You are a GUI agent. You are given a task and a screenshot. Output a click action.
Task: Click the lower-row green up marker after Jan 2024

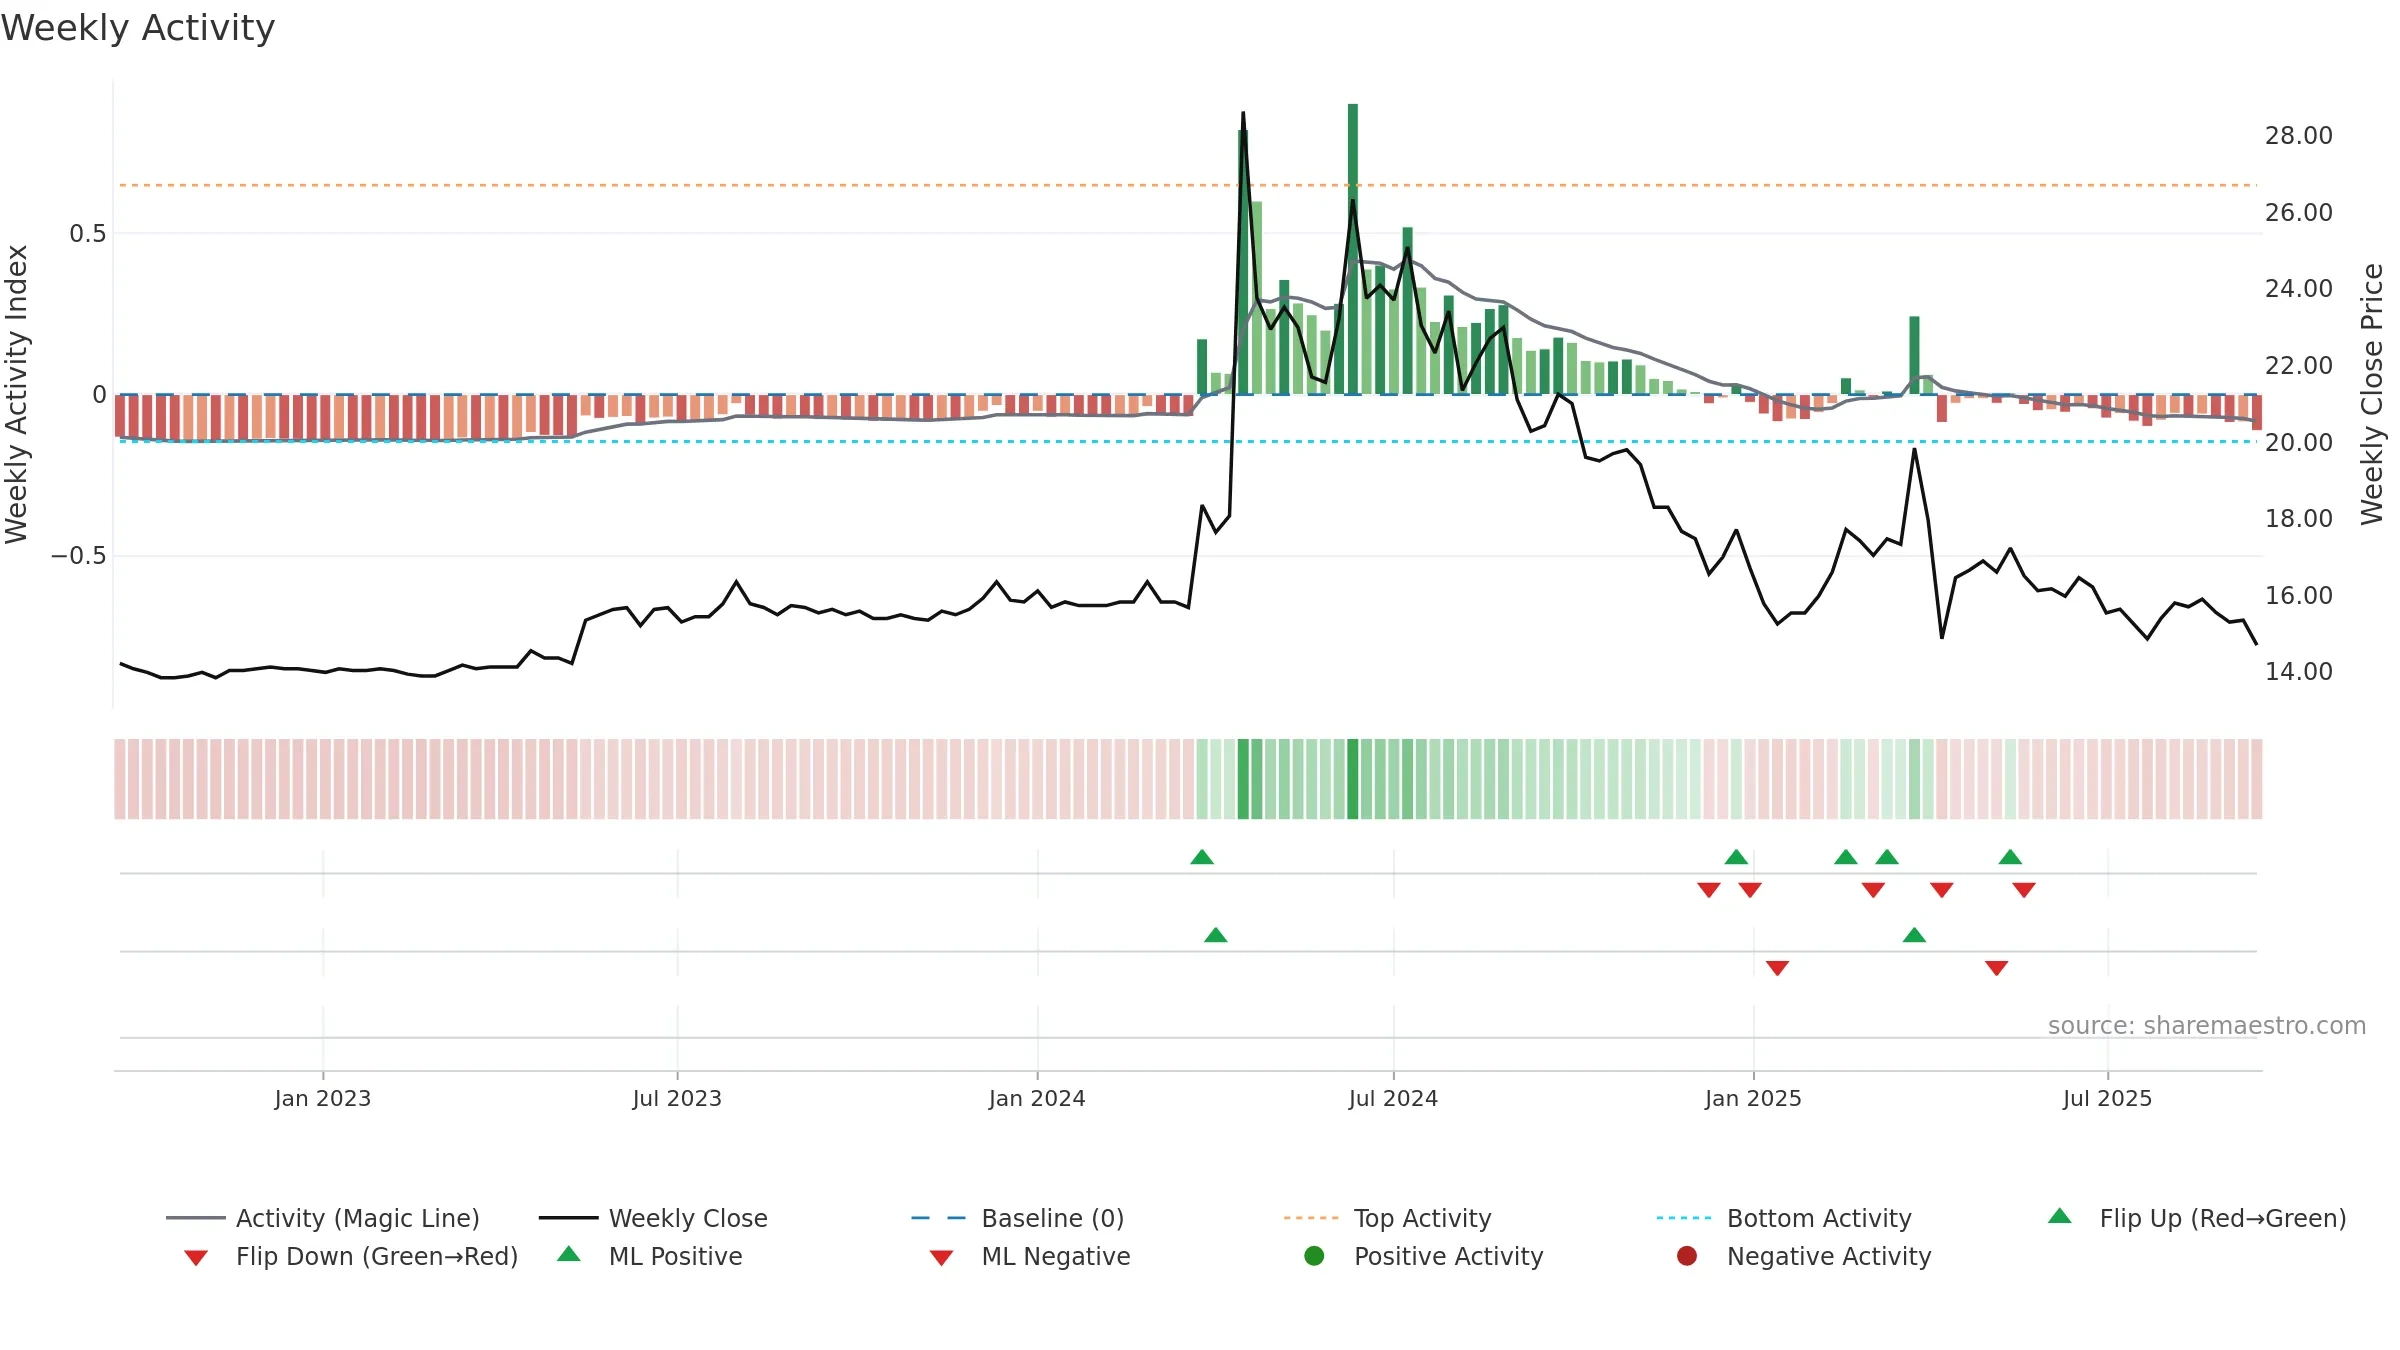point(1216,935)
